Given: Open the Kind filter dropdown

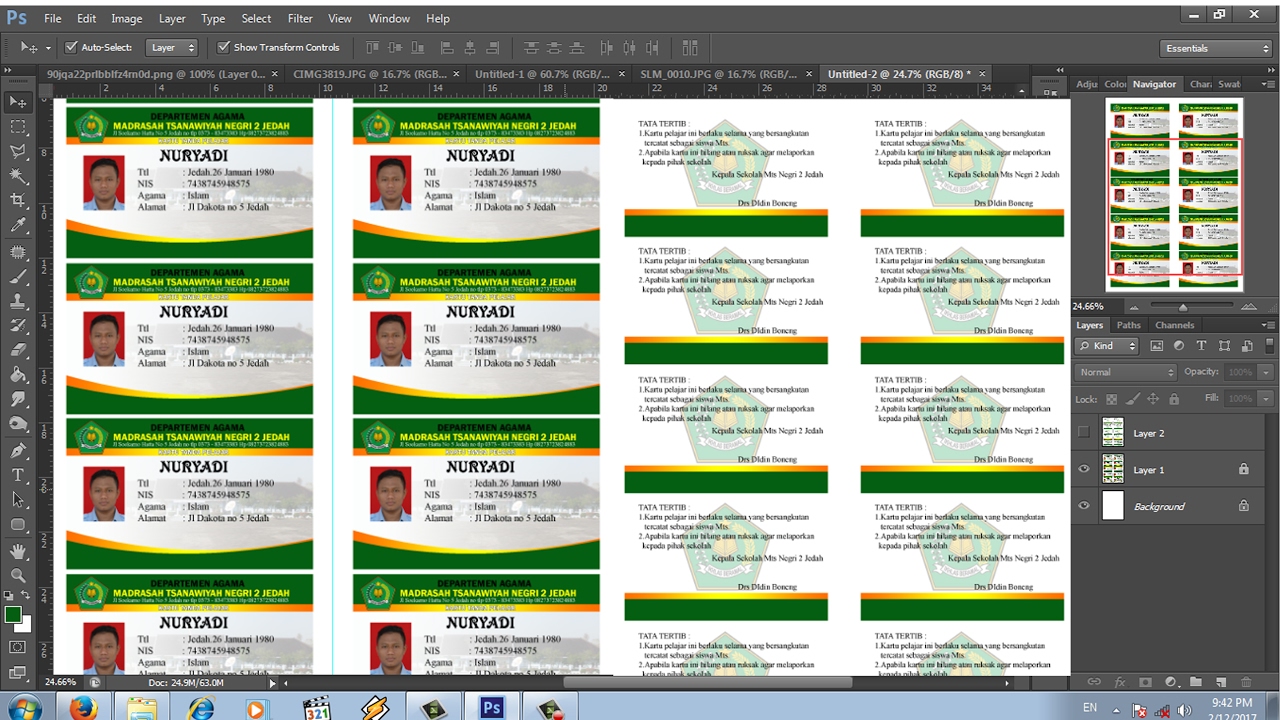Looking at the screenshot, I should click(1107, 345).
